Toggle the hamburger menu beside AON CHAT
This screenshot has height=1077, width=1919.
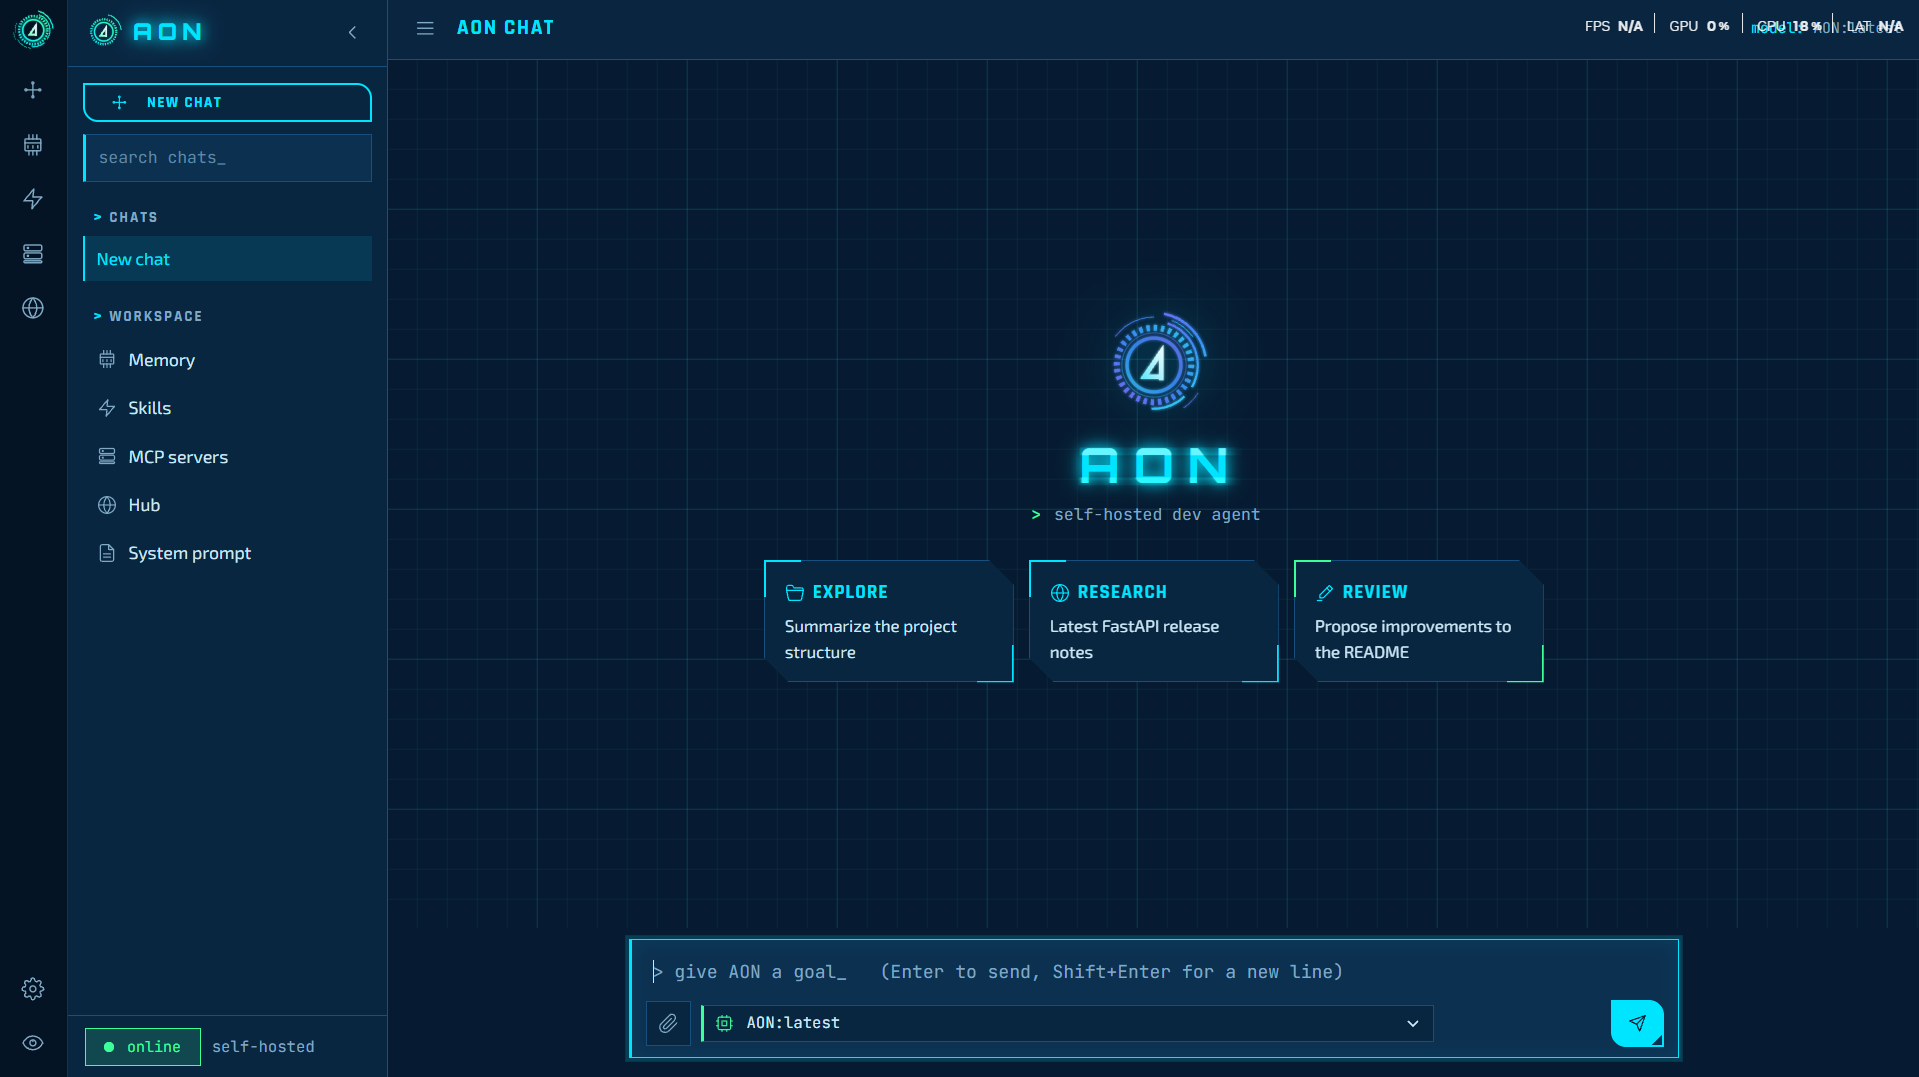(425, 28)
